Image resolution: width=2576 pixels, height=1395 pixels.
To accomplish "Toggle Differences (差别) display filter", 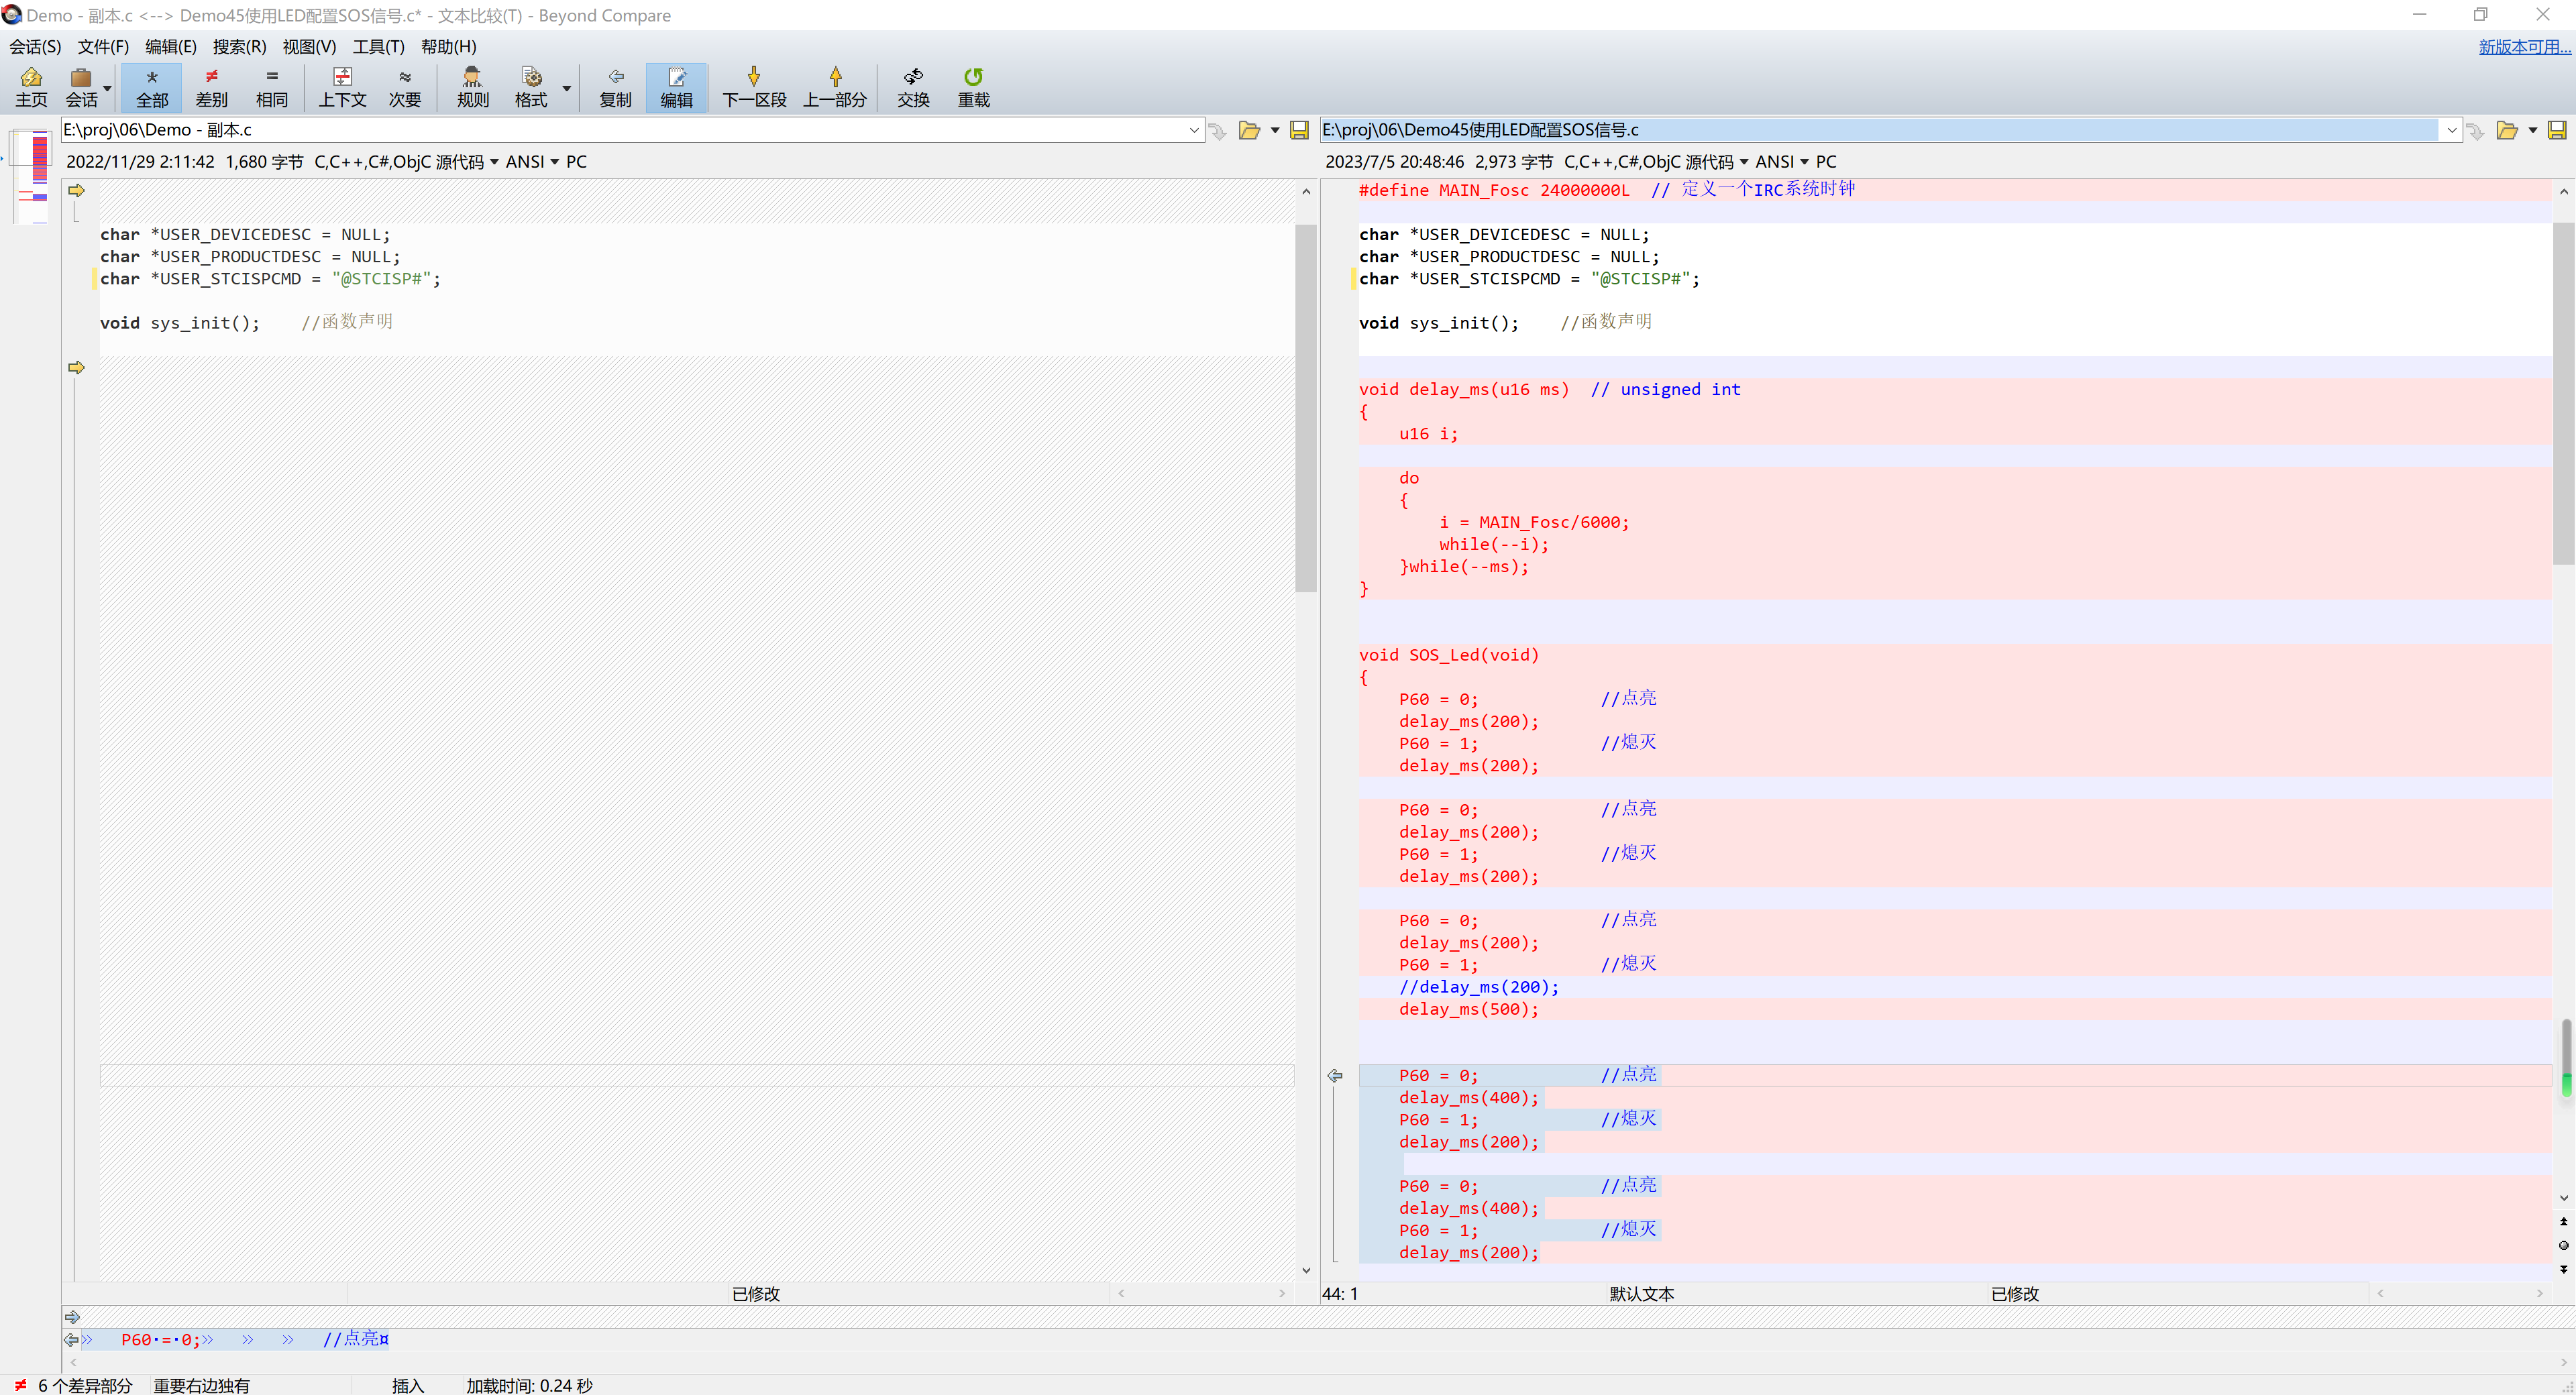I will pos(211,87).
